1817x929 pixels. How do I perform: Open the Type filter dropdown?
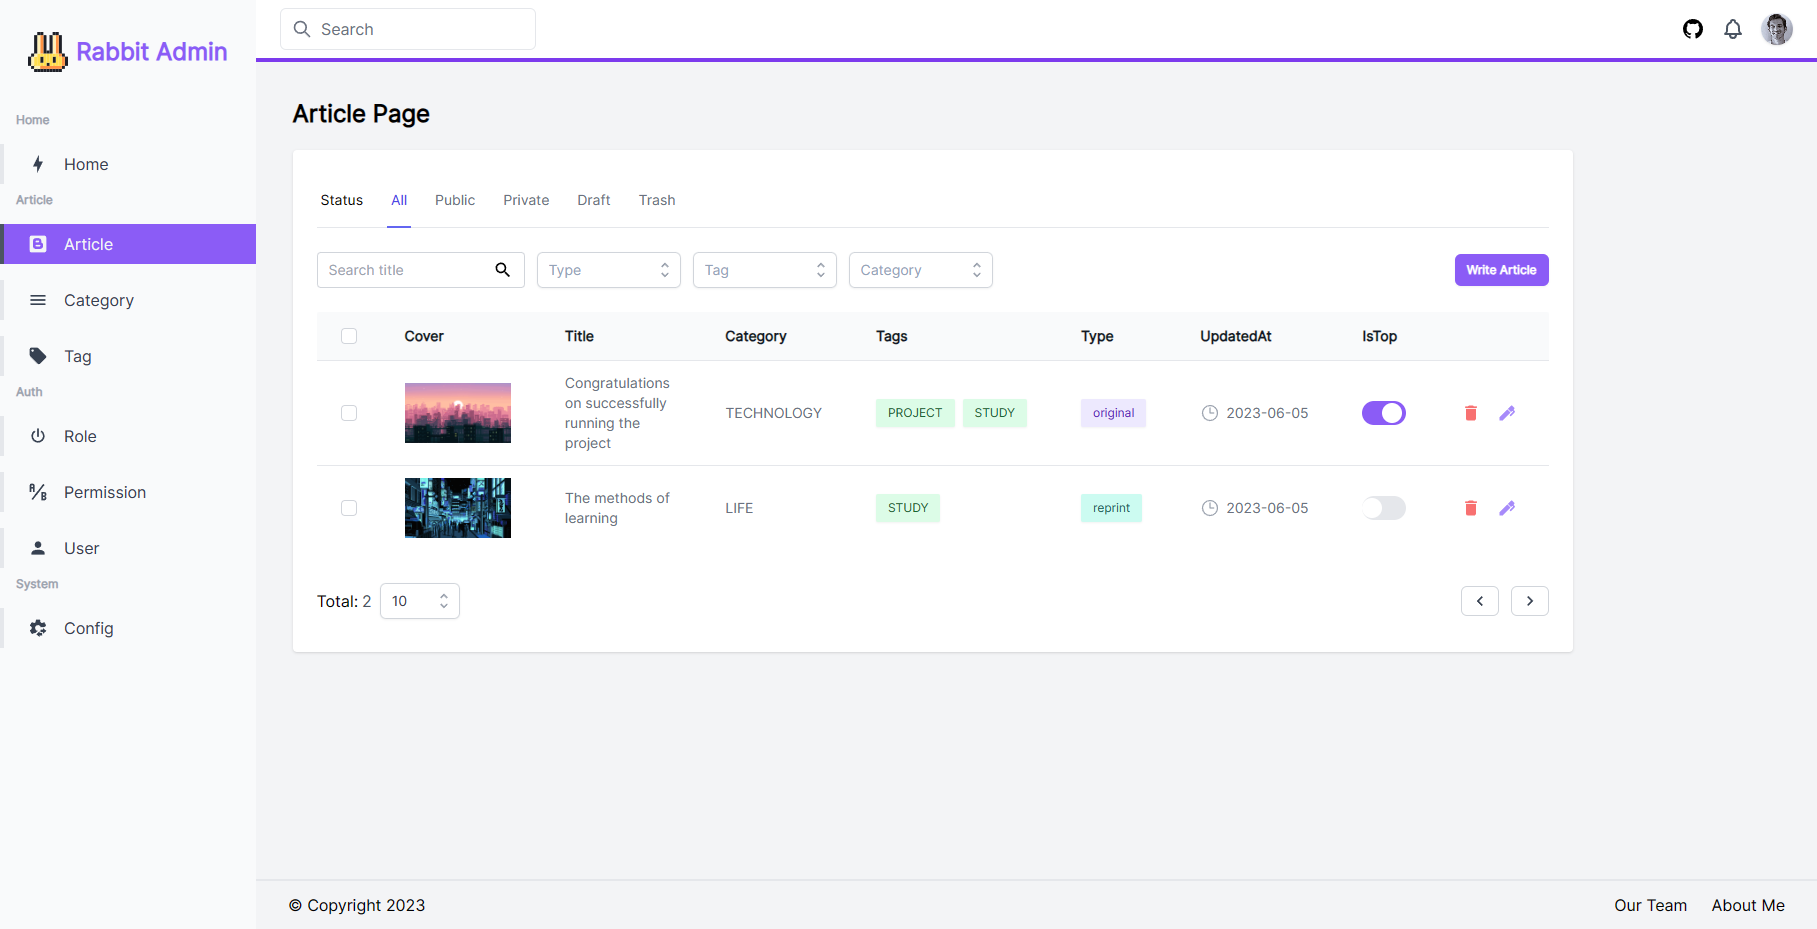coord(608,269)
